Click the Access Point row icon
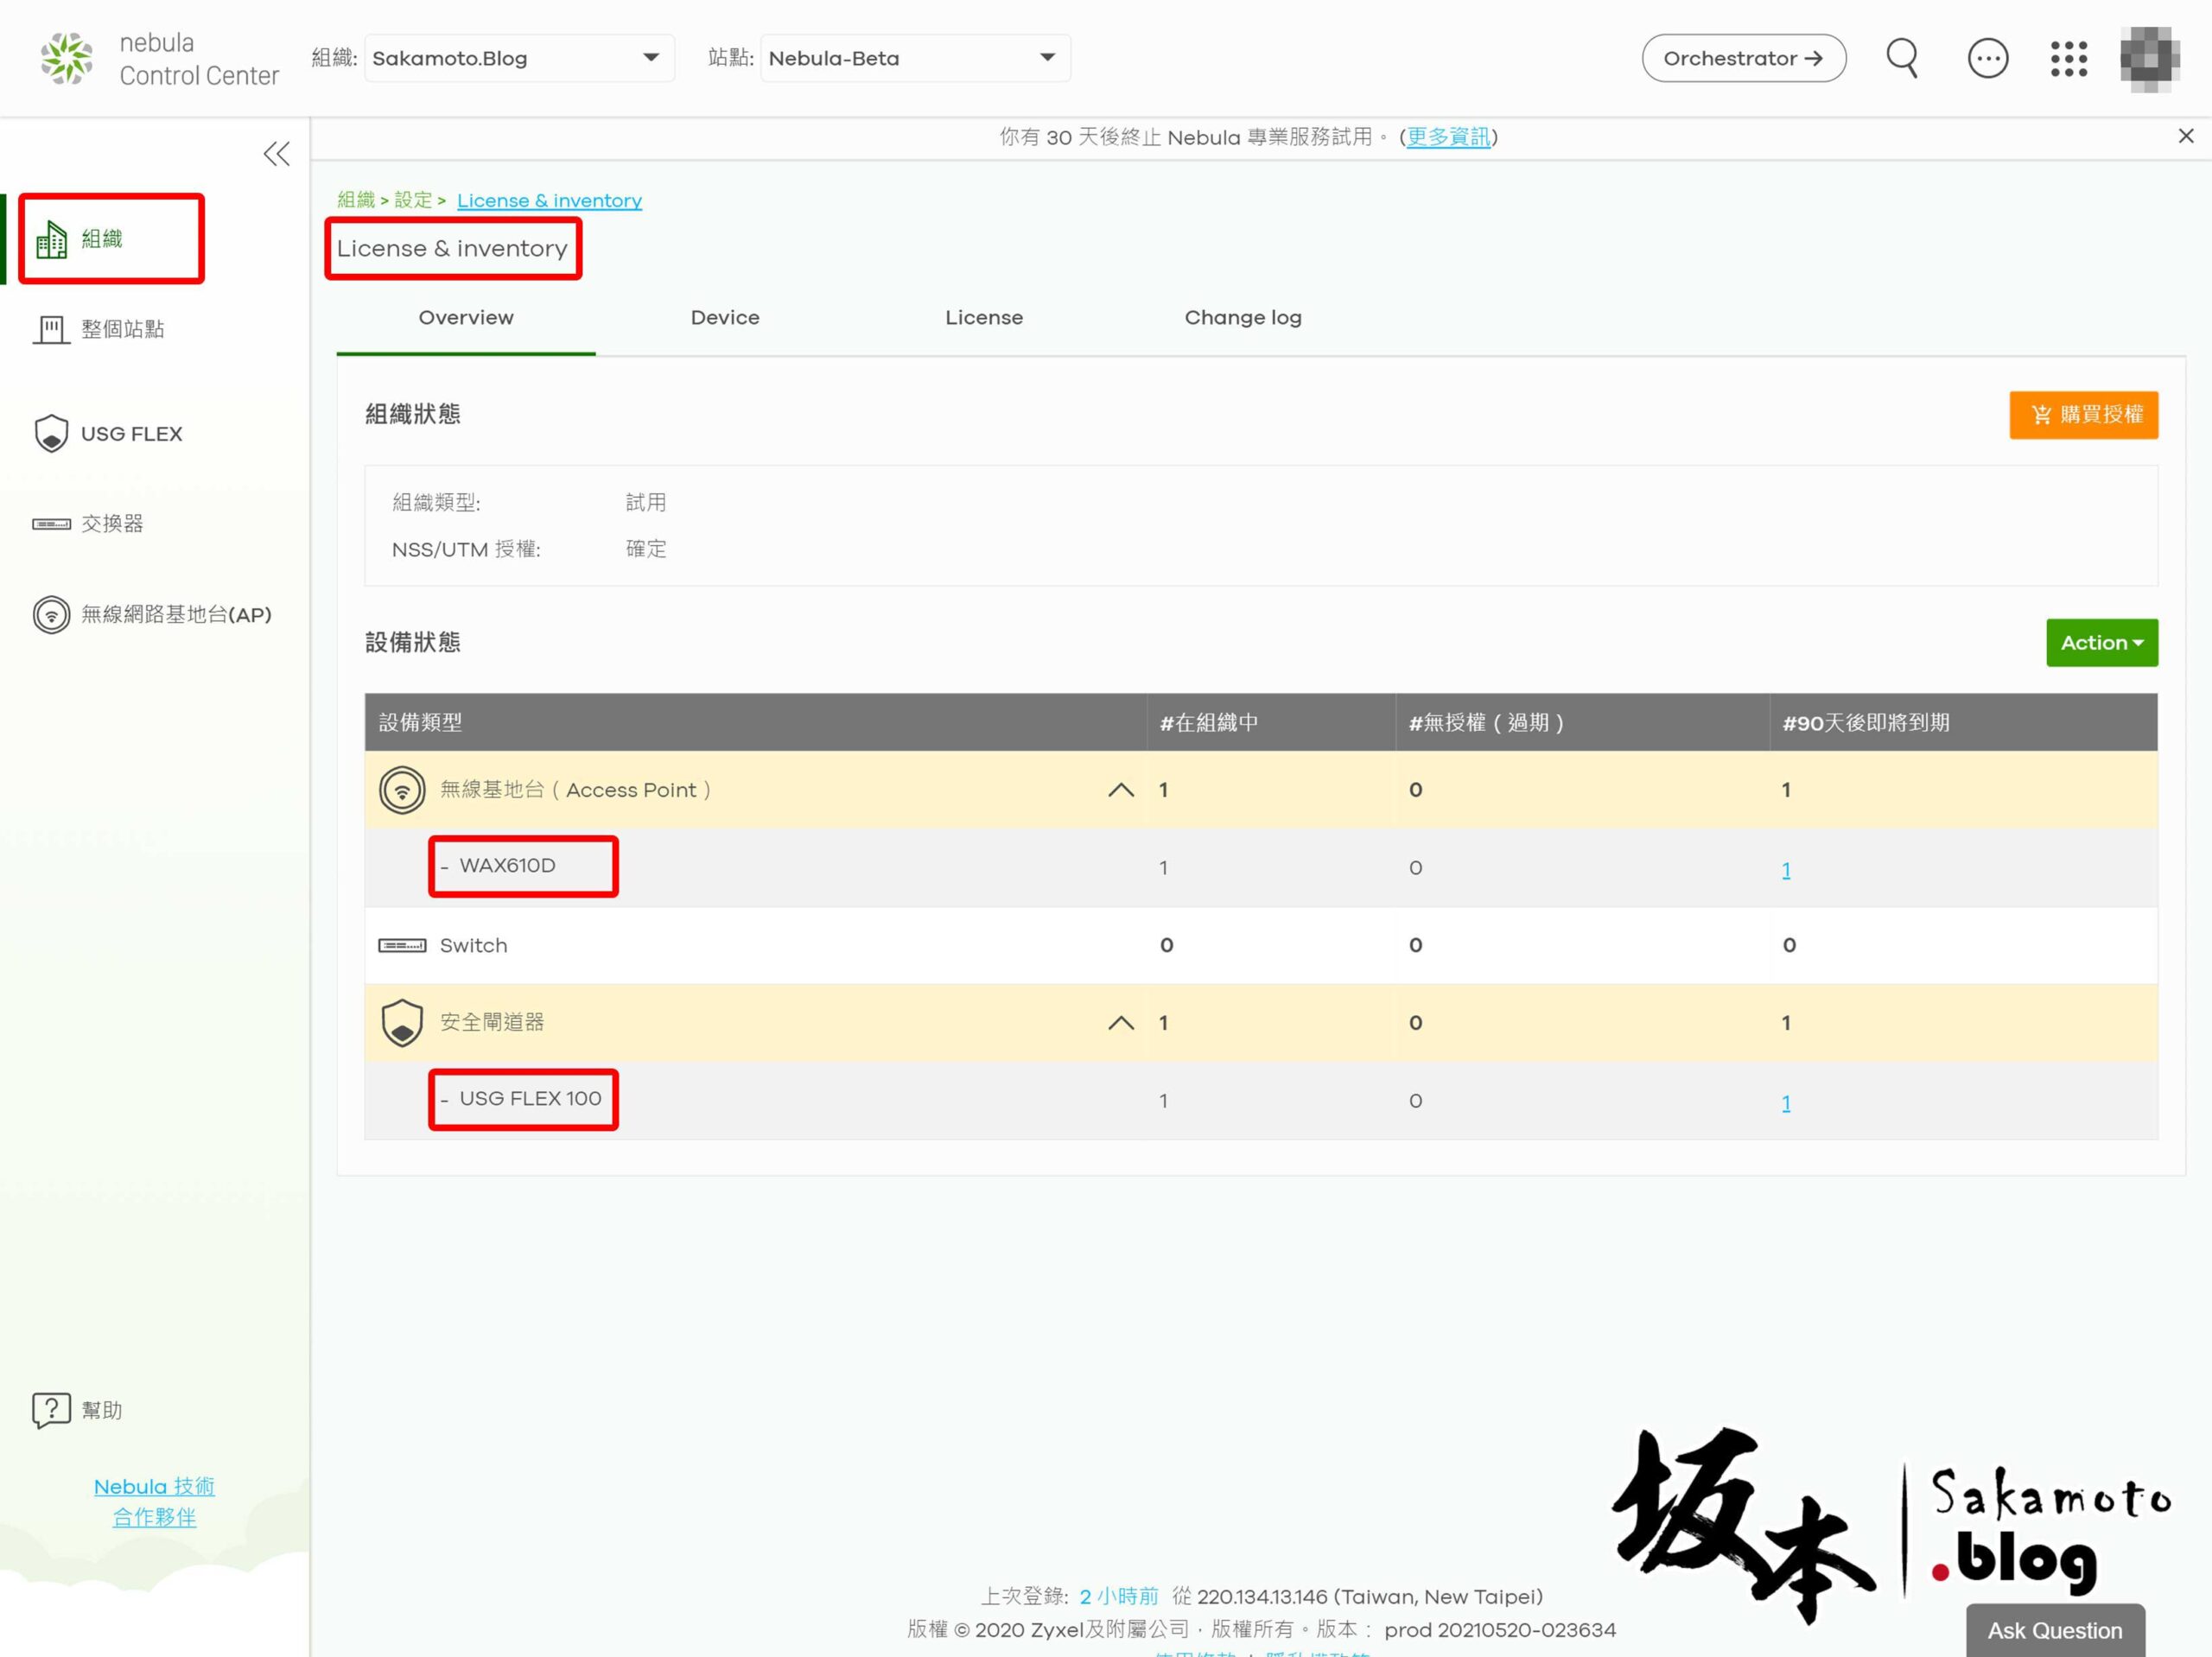The width and height of the screenshot is (2212, 1657). (x=402, y=790)
